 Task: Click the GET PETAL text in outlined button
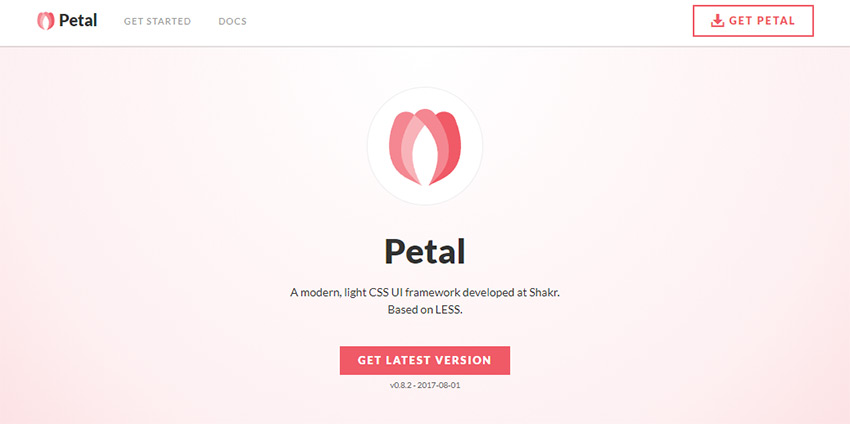[x=762, y=21]
